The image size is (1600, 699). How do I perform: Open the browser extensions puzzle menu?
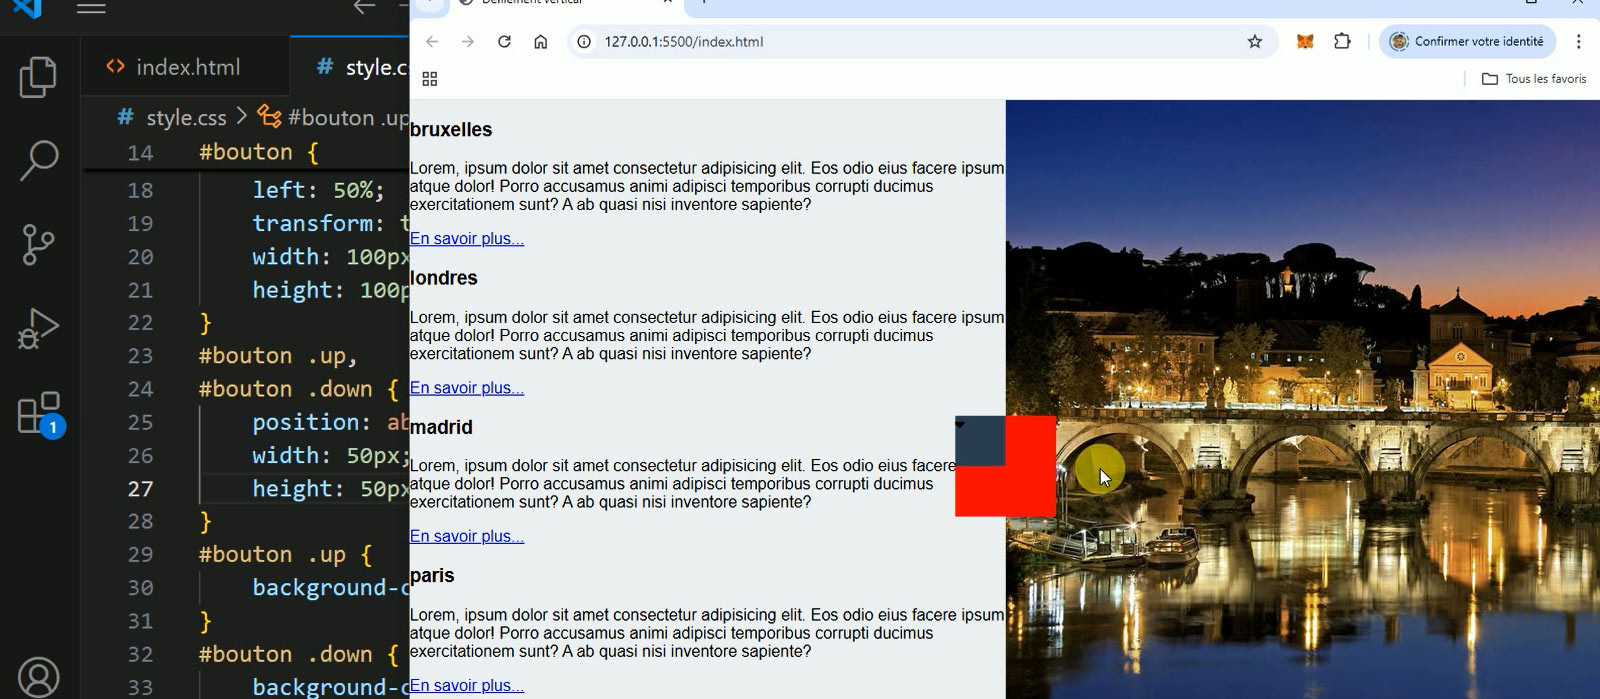pyautogui.click(x=1342, y=42)
